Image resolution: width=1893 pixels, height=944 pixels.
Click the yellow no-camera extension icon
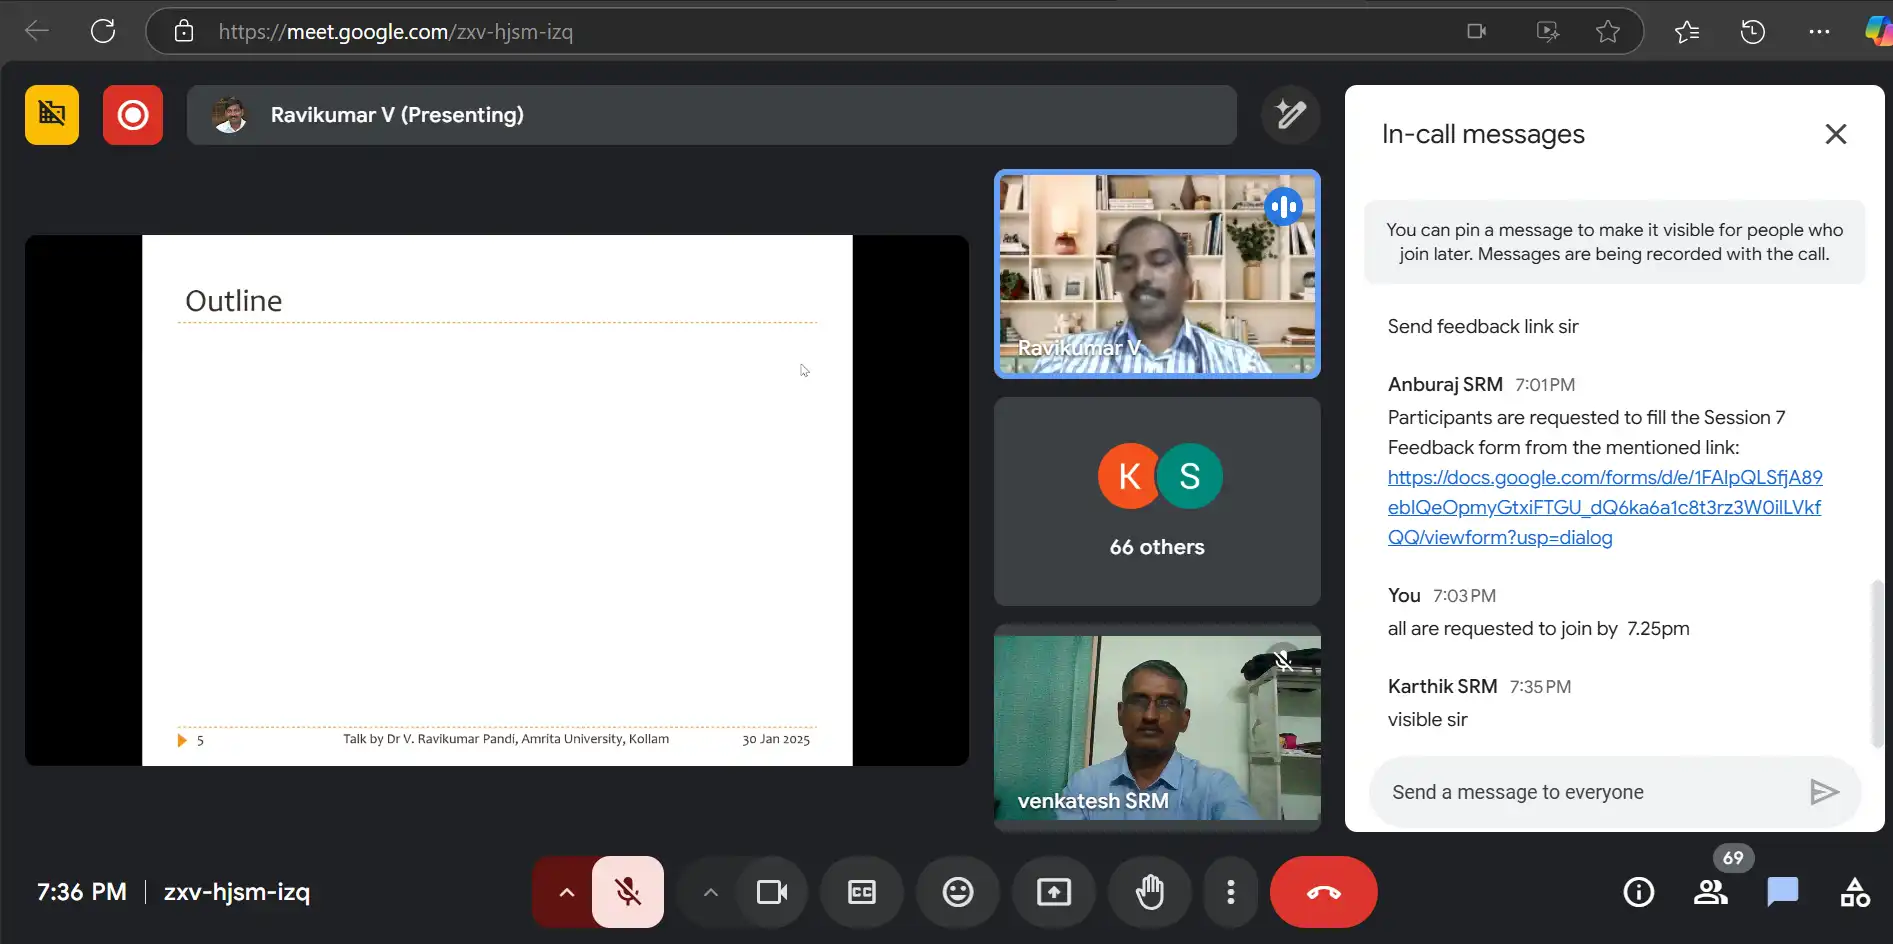coord(52,115)
